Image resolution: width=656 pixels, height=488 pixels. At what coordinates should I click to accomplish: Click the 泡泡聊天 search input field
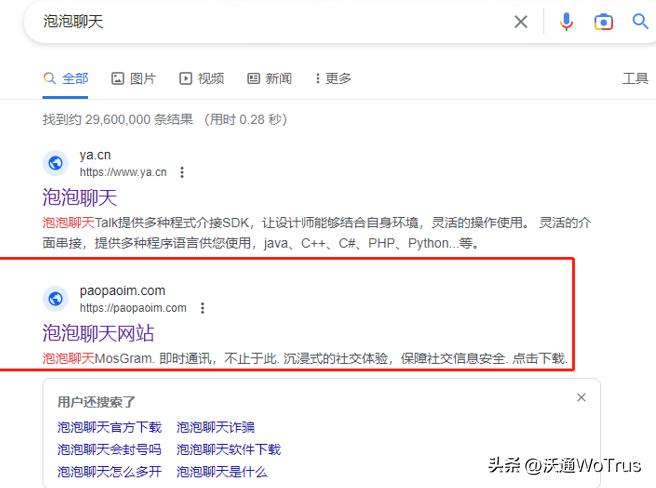pos(268,21)
